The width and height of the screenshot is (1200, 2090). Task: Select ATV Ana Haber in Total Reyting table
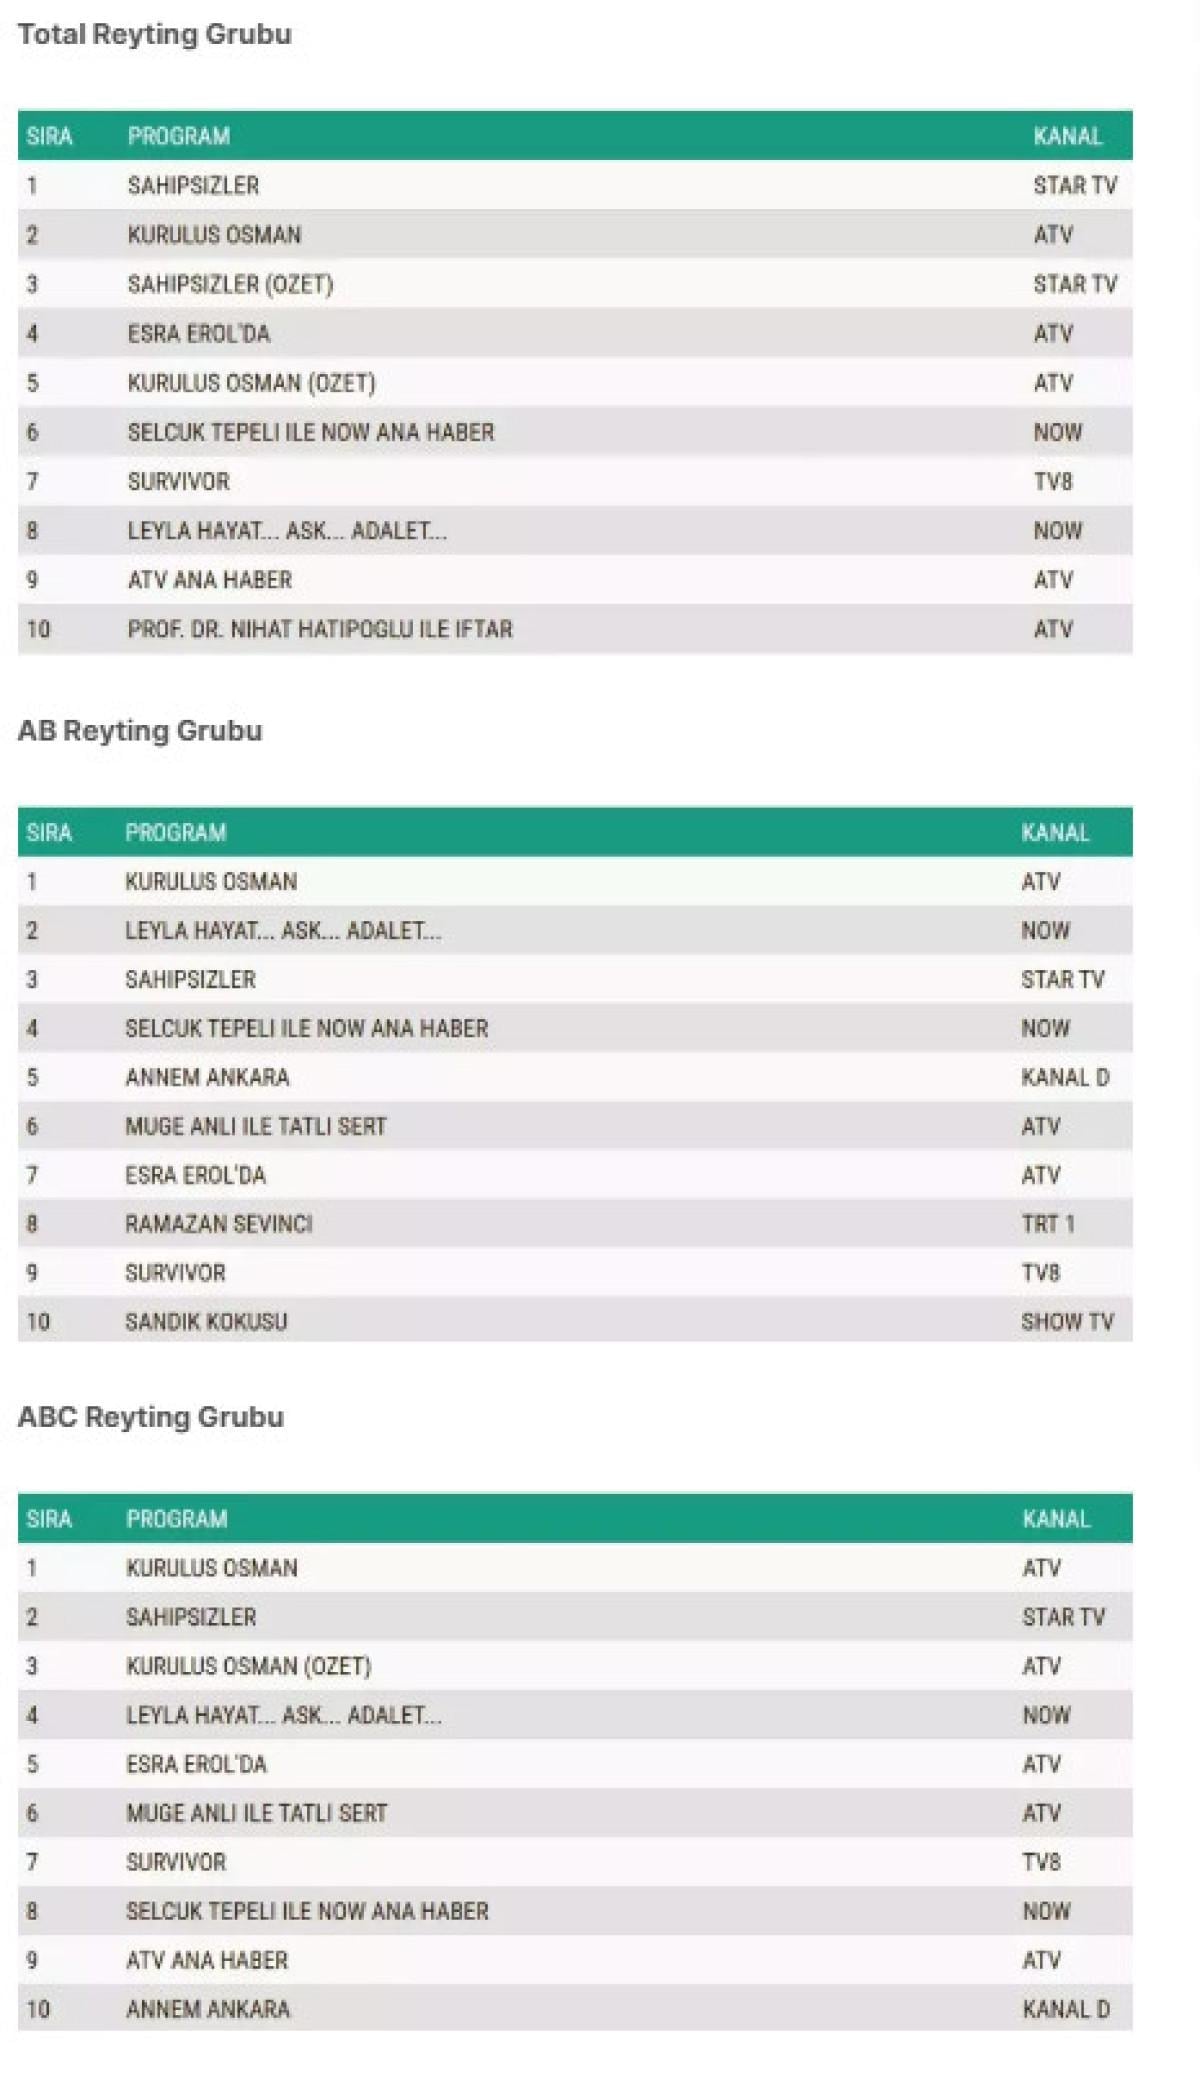click(x=210, y=580)
